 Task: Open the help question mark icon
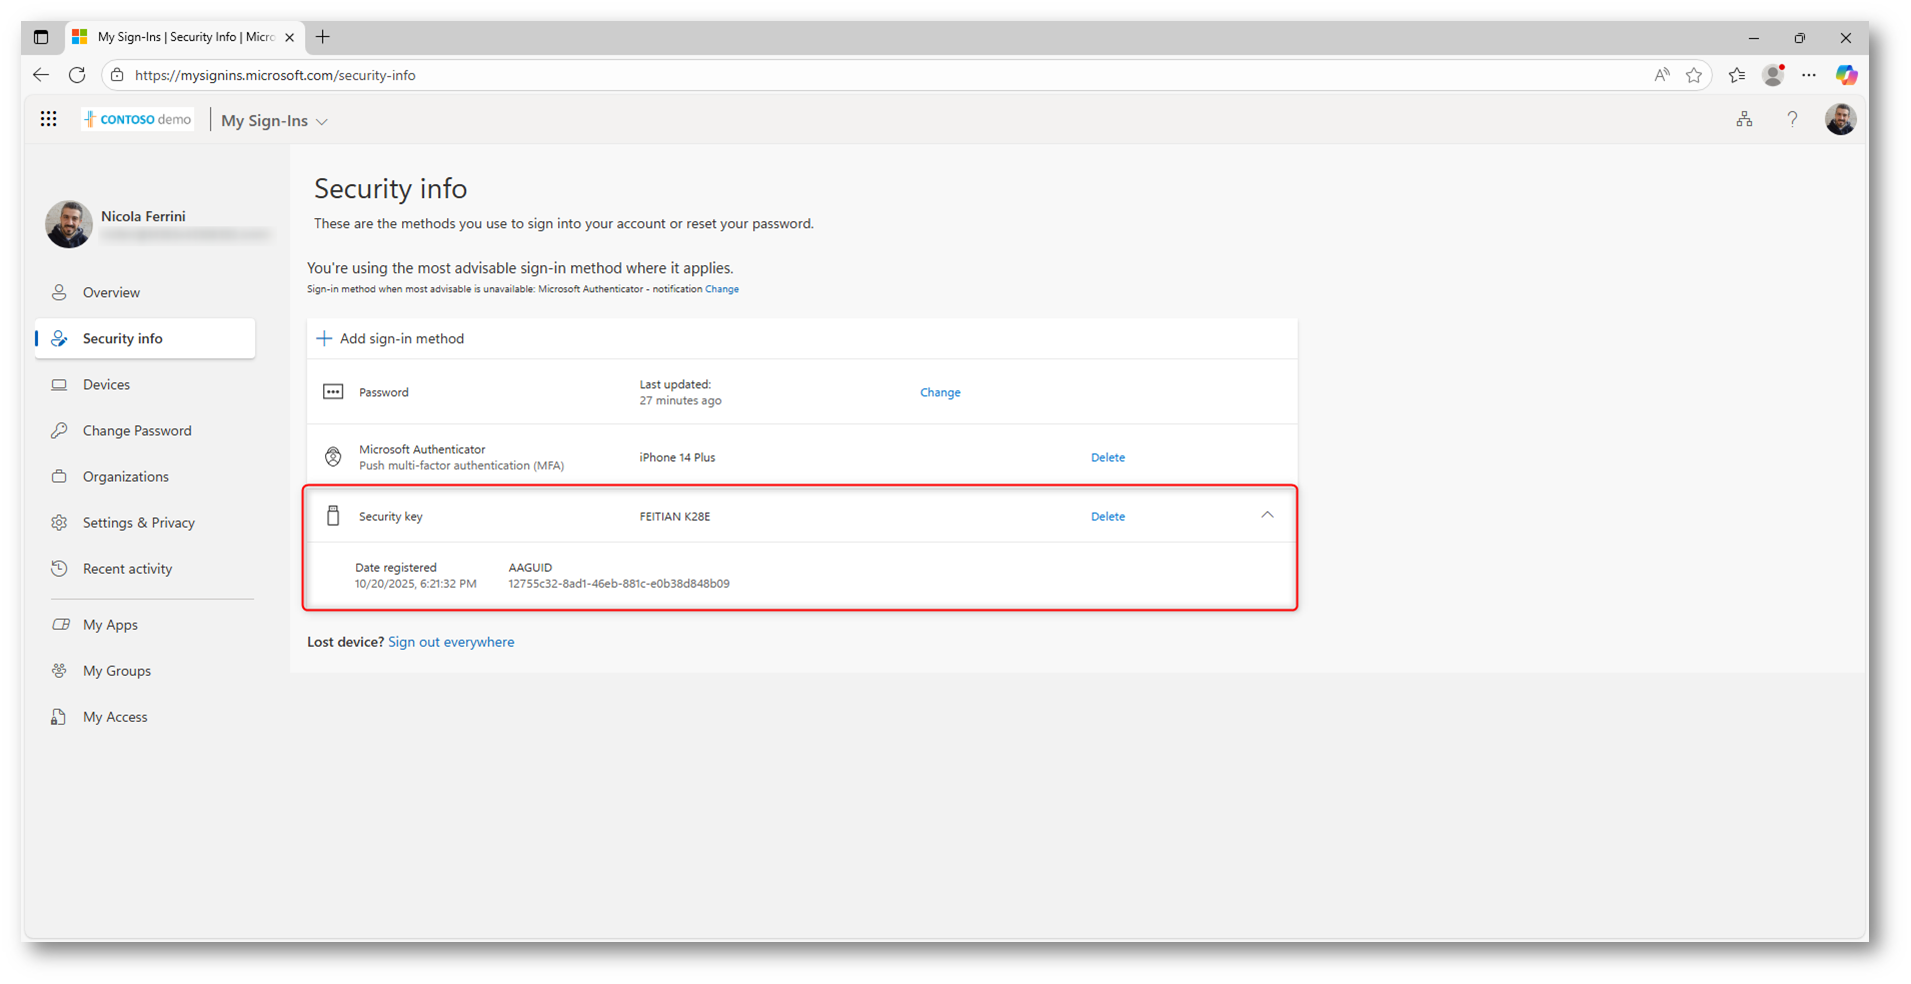1792,119
